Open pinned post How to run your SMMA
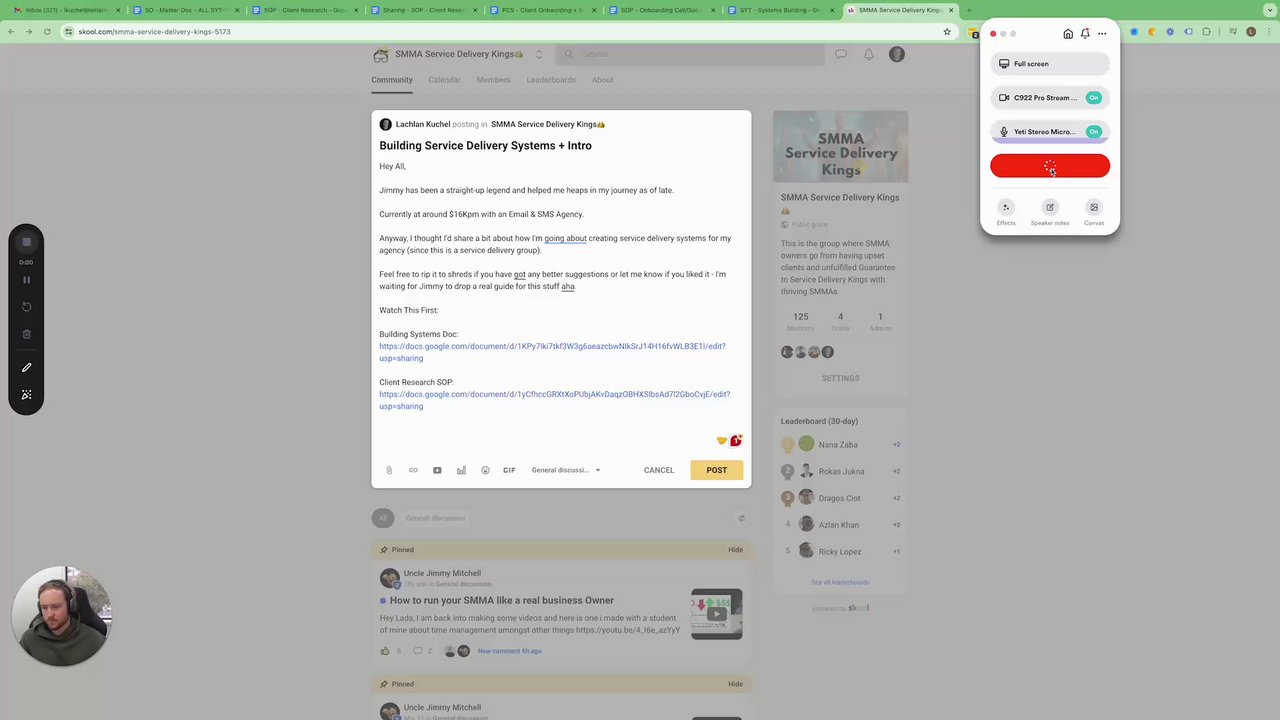 pyautogui.click(x=501, y=600)
